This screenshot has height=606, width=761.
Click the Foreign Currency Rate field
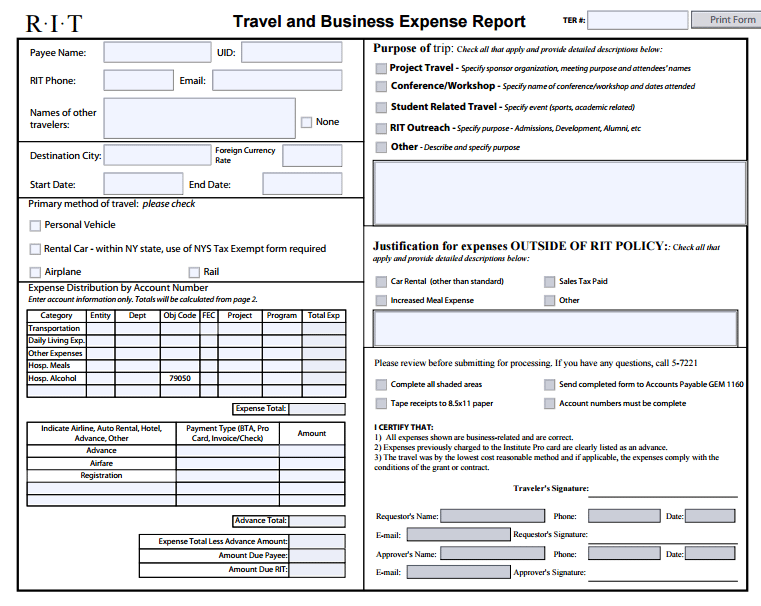coord(312,156)
